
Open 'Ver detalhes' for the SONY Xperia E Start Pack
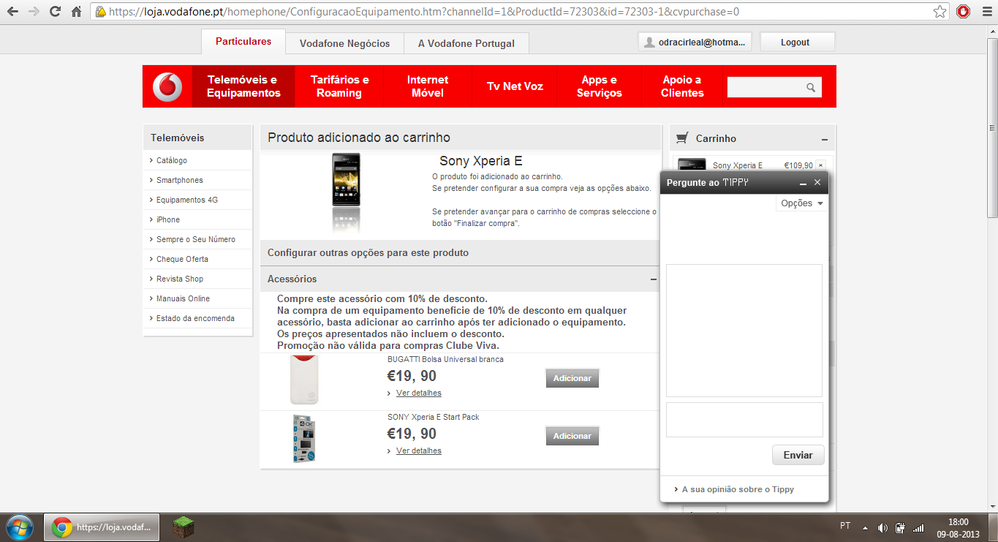[418, 451]
